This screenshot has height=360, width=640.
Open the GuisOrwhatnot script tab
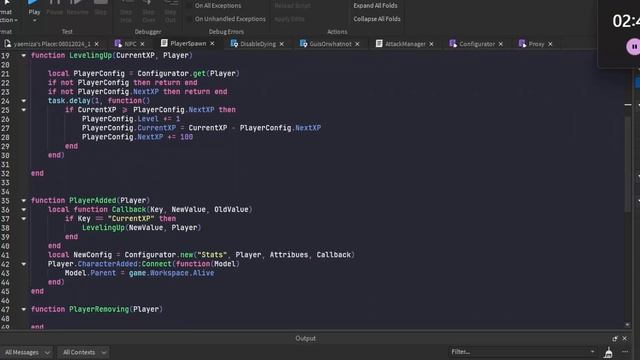point(330,44)
